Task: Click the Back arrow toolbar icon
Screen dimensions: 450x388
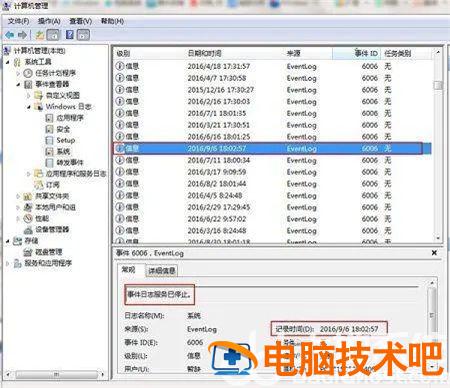Action: click(x=10, y=35)
